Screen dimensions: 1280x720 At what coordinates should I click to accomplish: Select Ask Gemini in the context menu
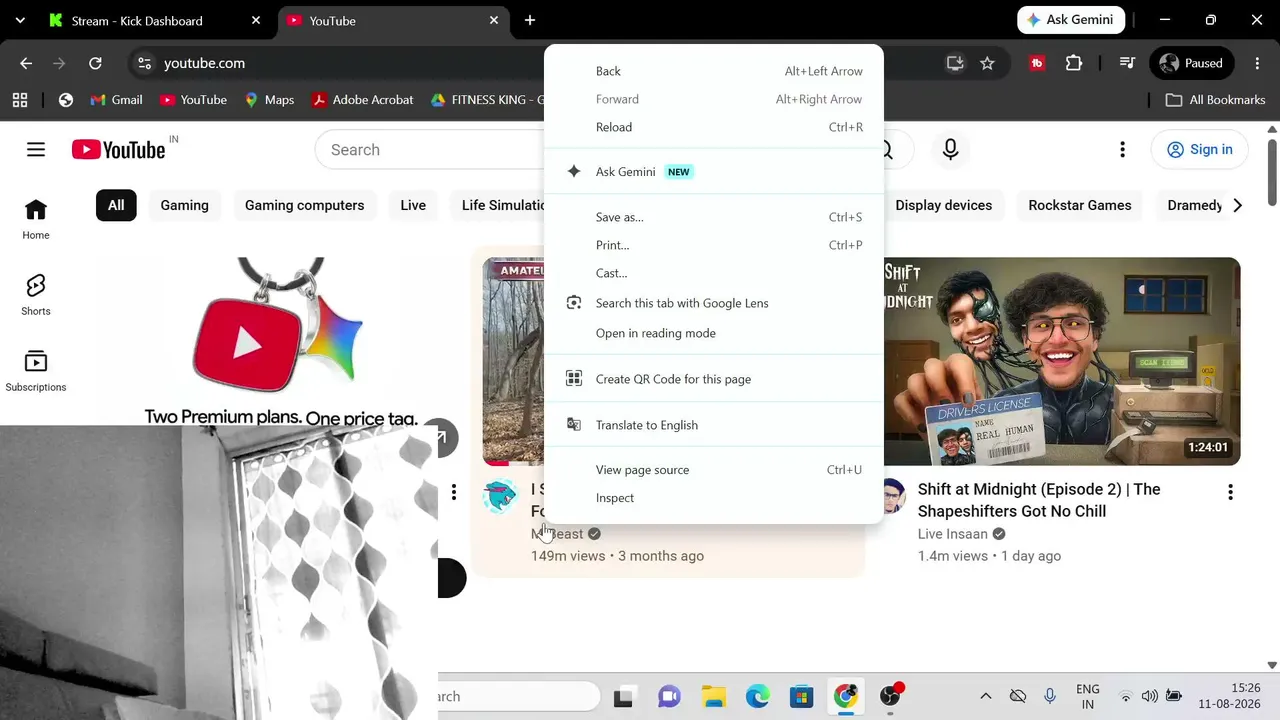(714, 172)
